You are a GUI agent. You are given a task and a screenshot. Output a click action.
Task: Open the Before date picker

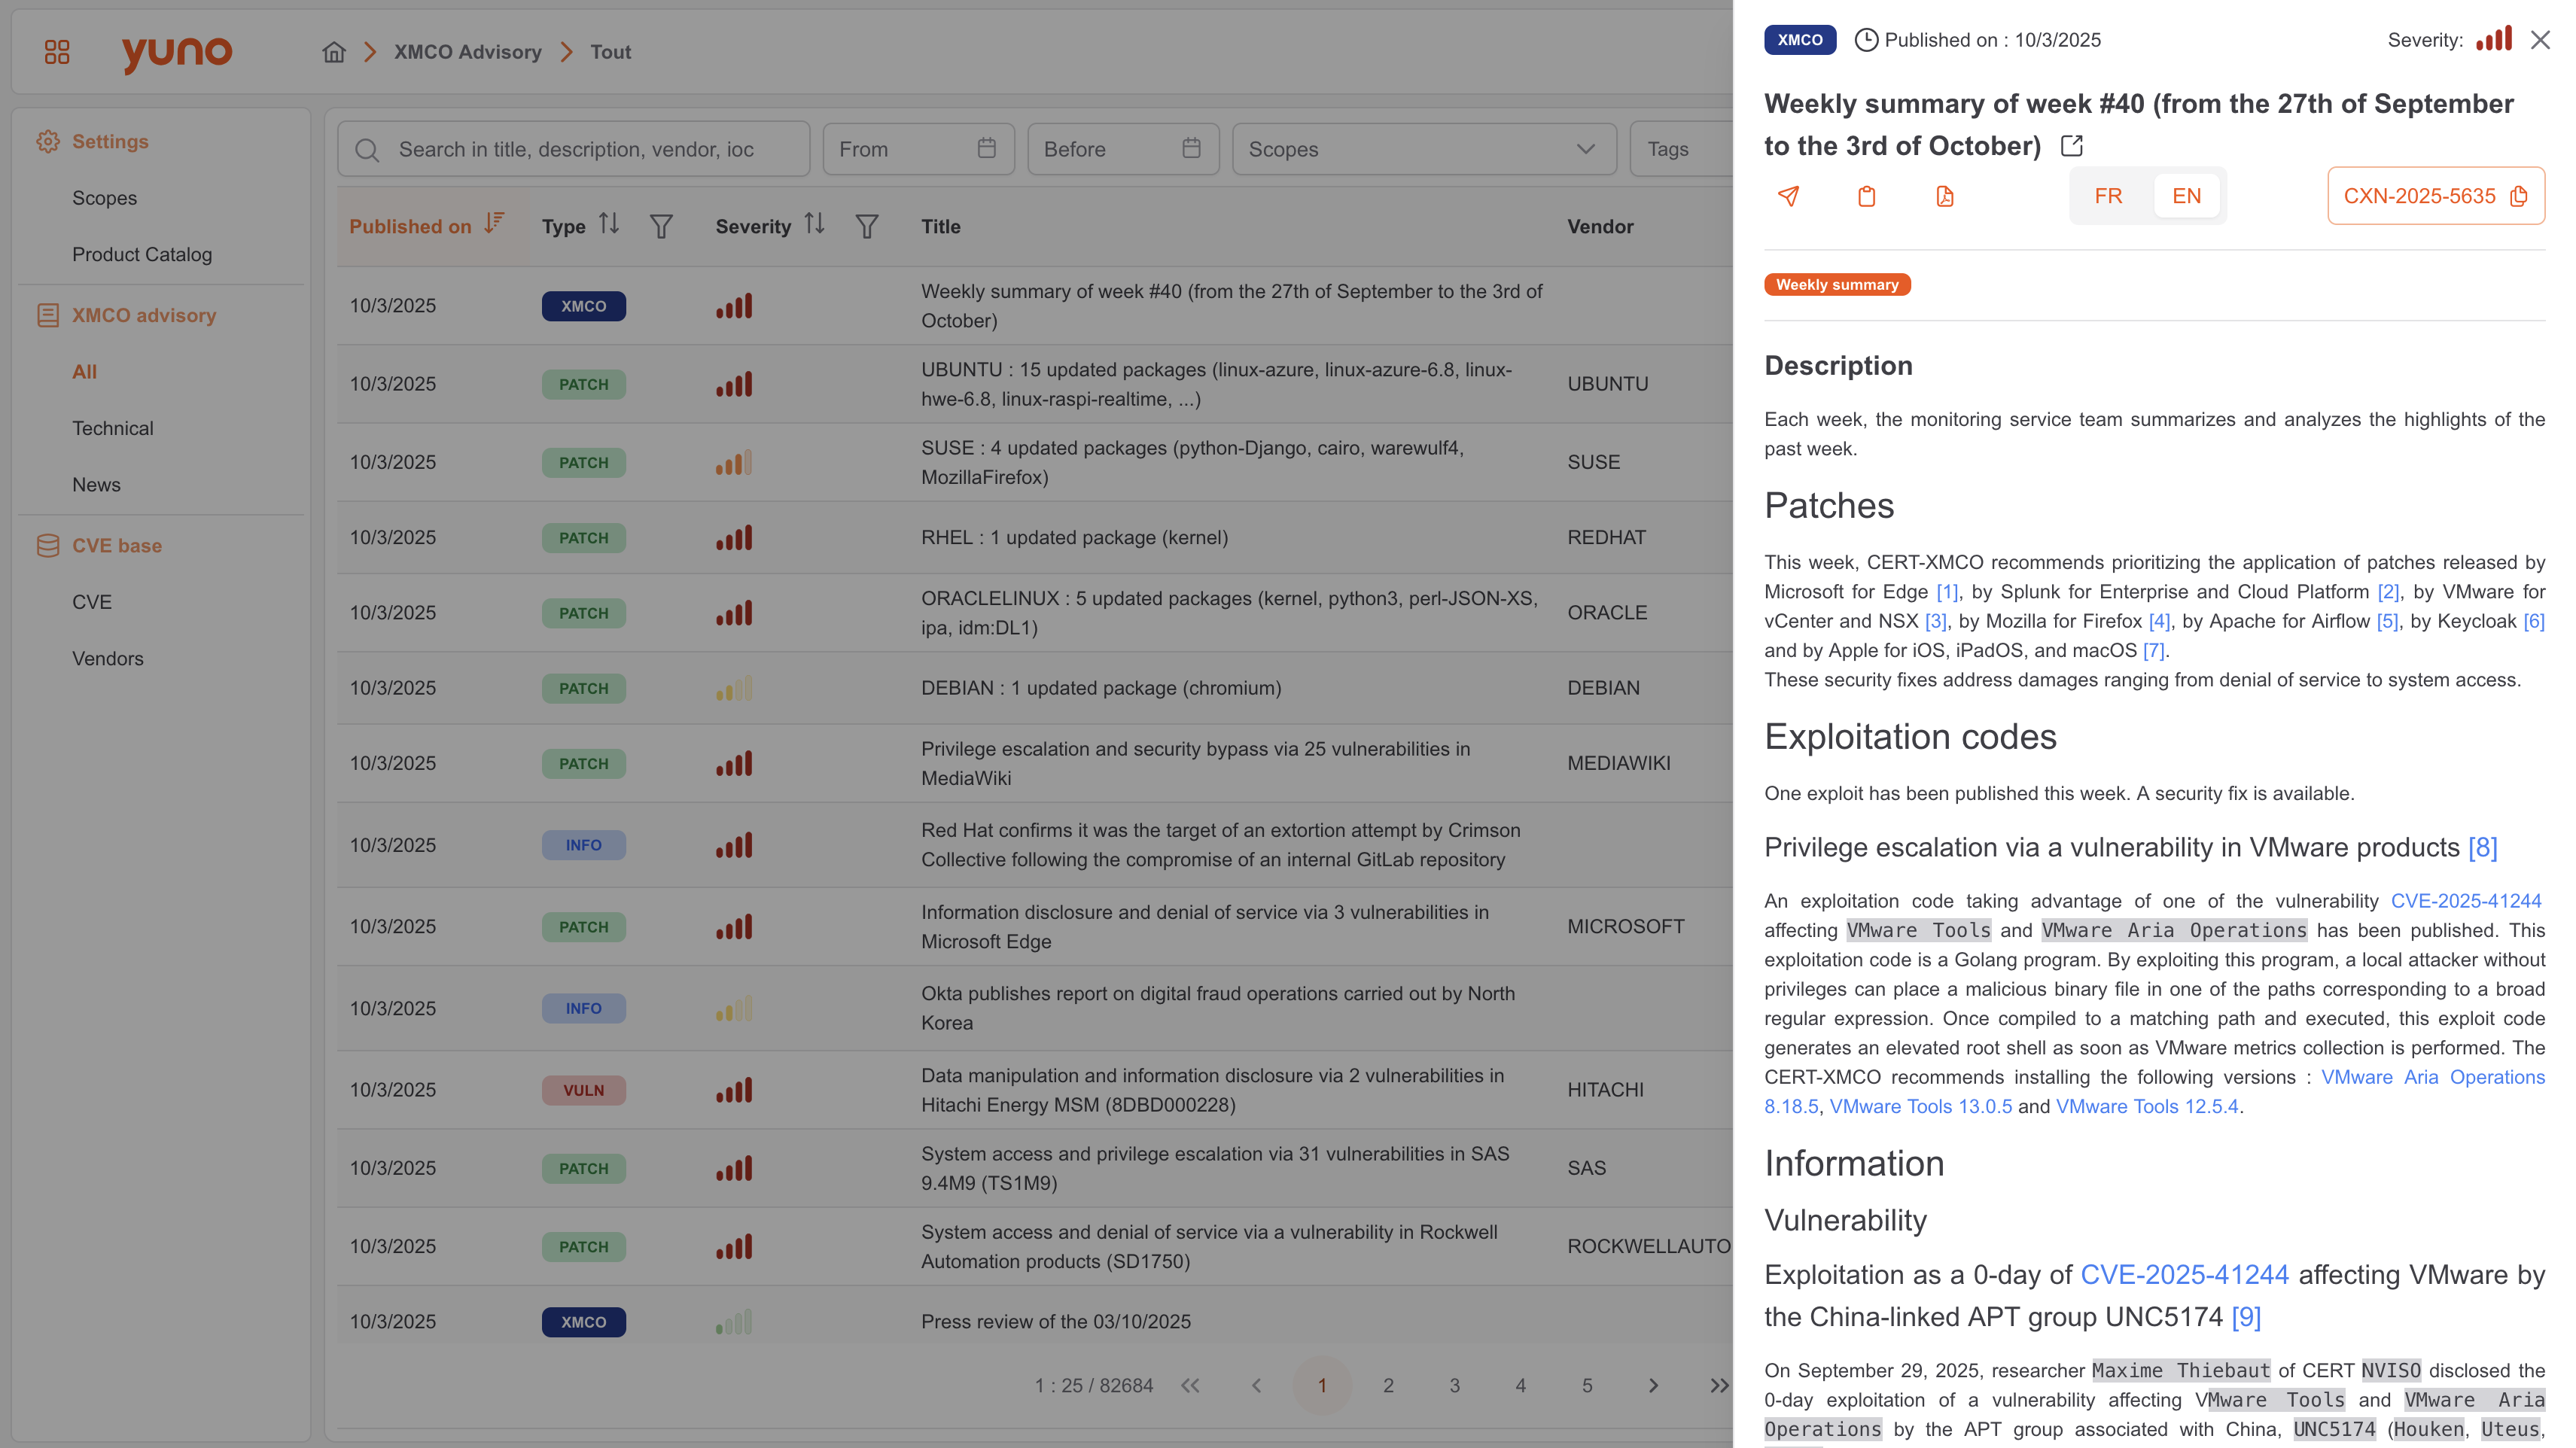coord(1122,149)
